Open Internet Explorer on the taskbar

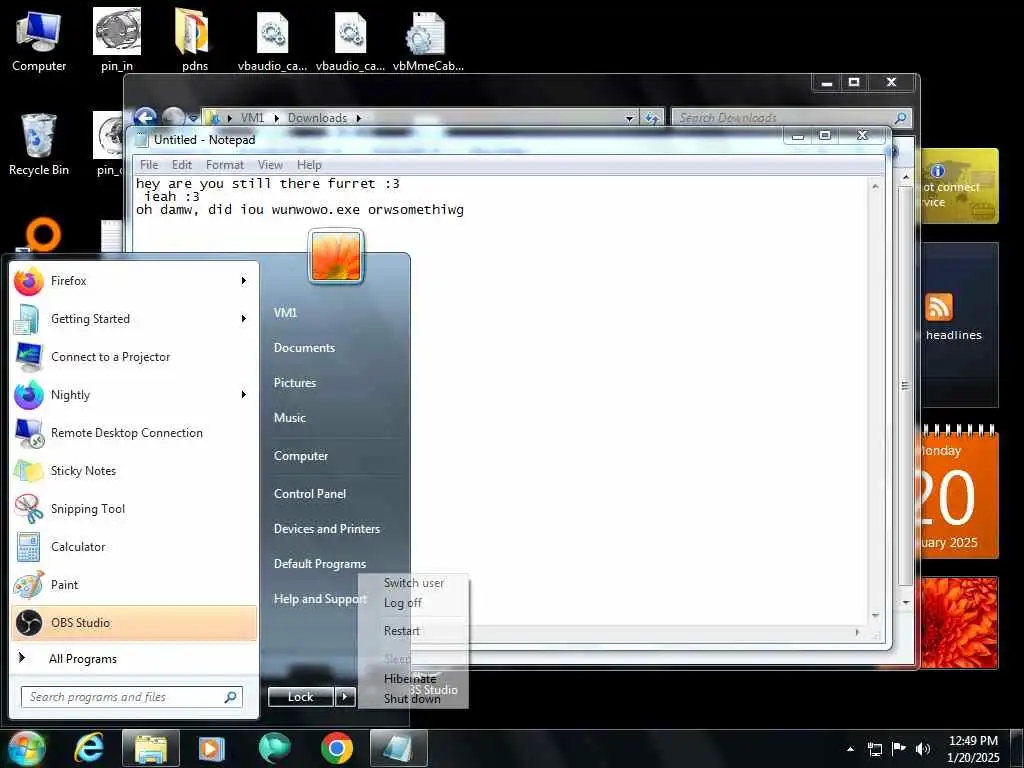[89, 748]
